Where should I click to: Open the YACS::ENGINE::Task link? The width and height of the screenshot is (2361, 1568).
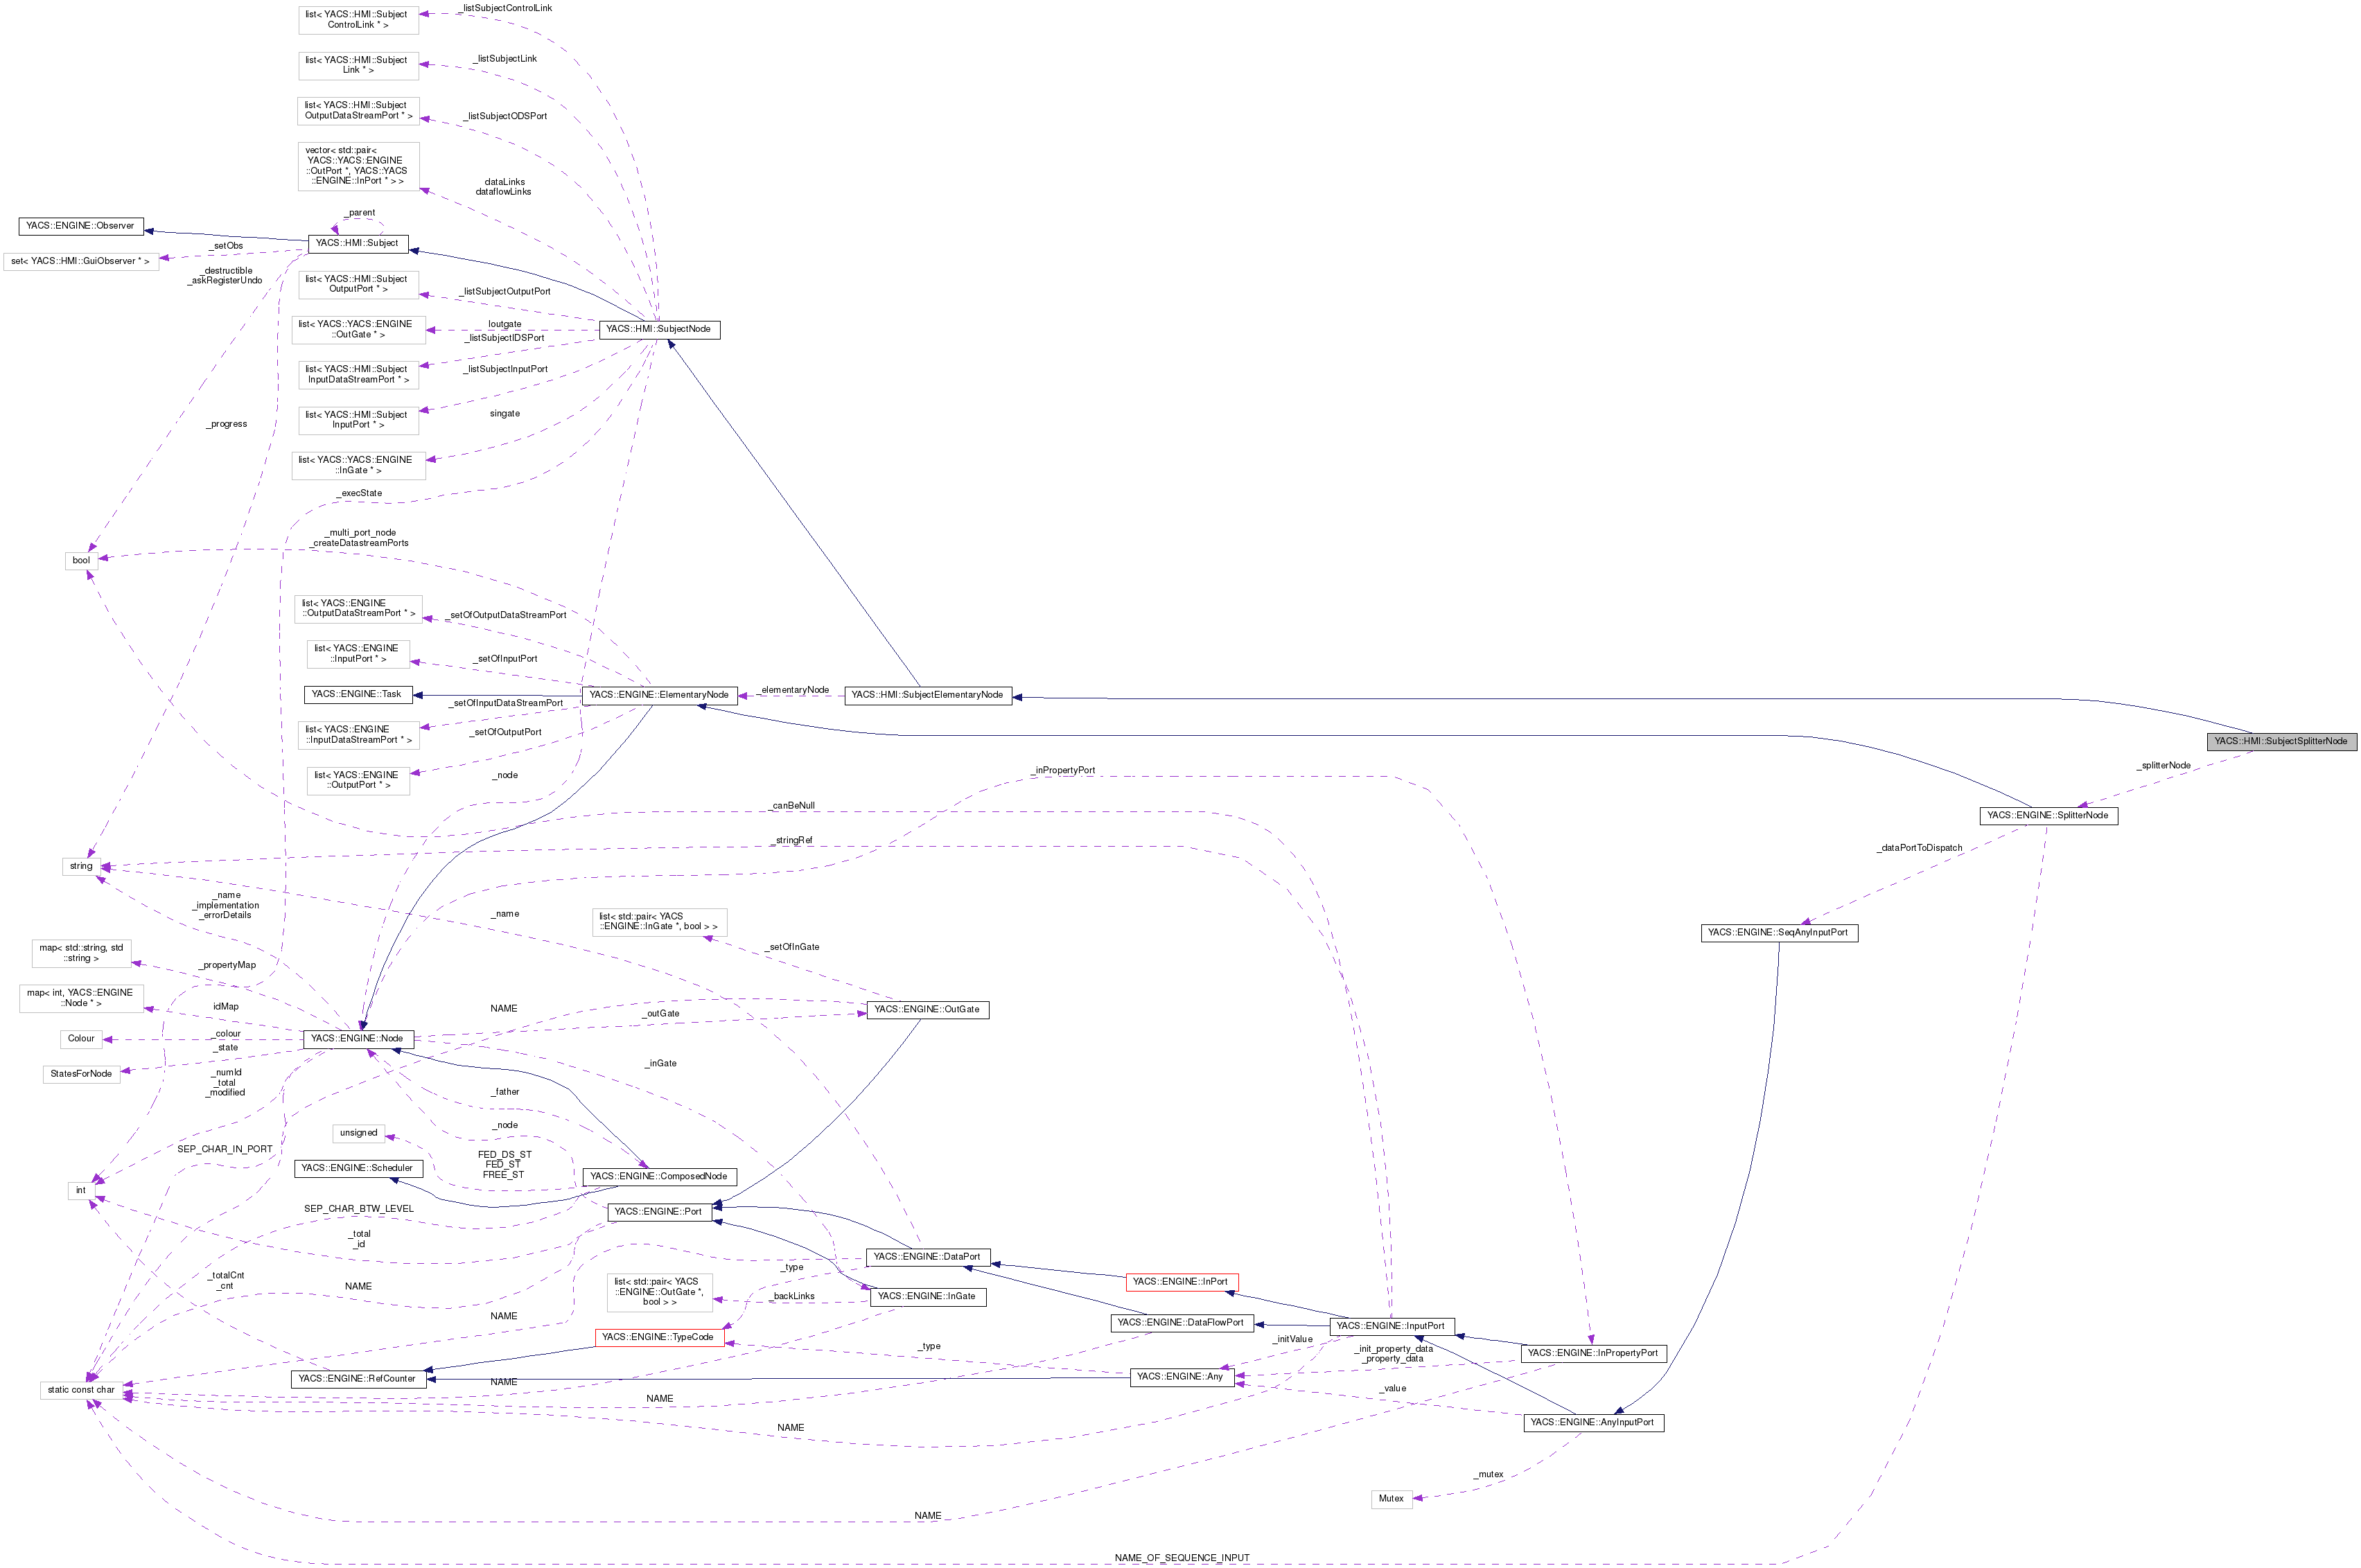[358, 694]
